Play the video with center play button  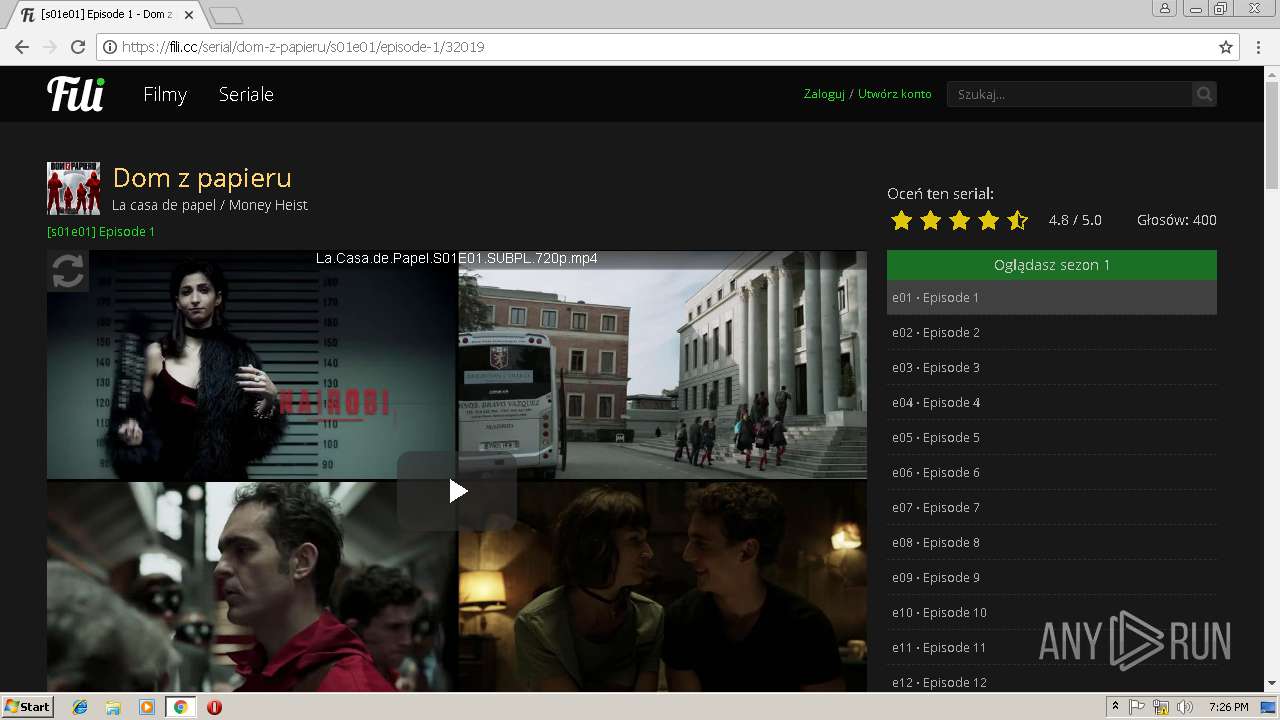[x=457, y=491]
